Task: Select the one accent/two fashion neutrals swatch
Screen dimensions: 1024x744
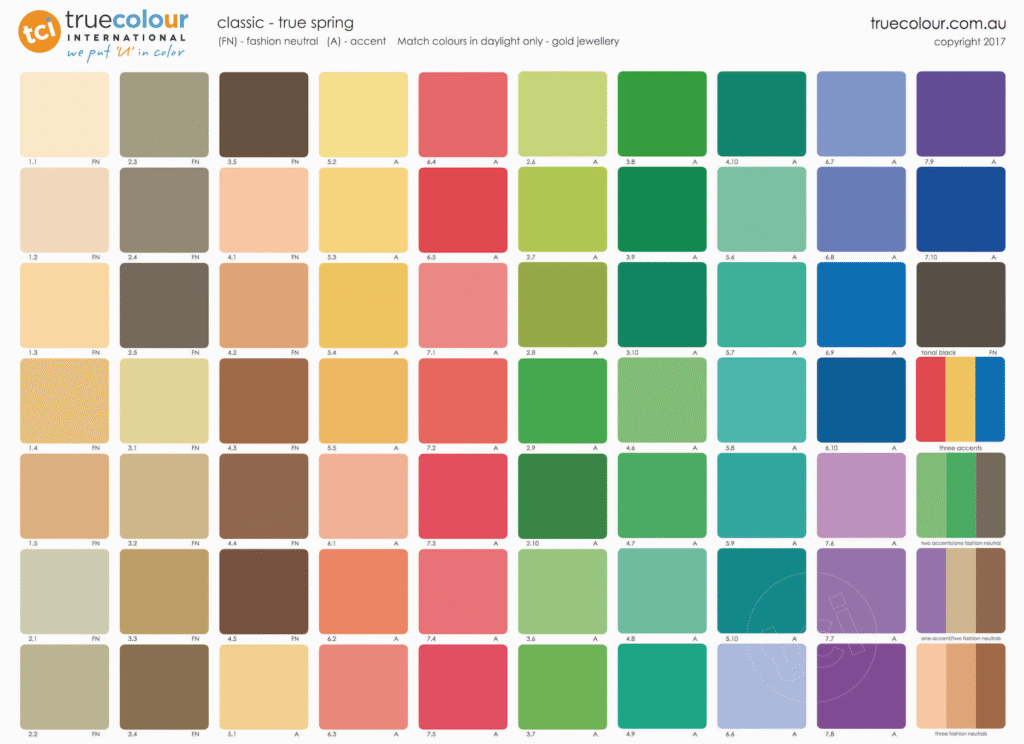Action: point(960,590)
